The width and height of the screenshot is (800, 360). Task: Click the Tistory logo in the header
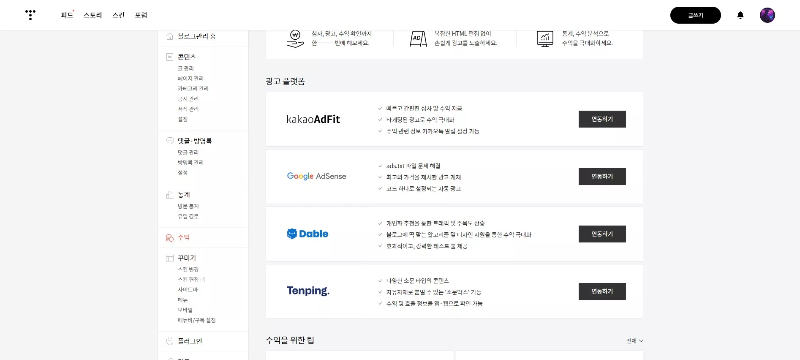coord(31,15)
